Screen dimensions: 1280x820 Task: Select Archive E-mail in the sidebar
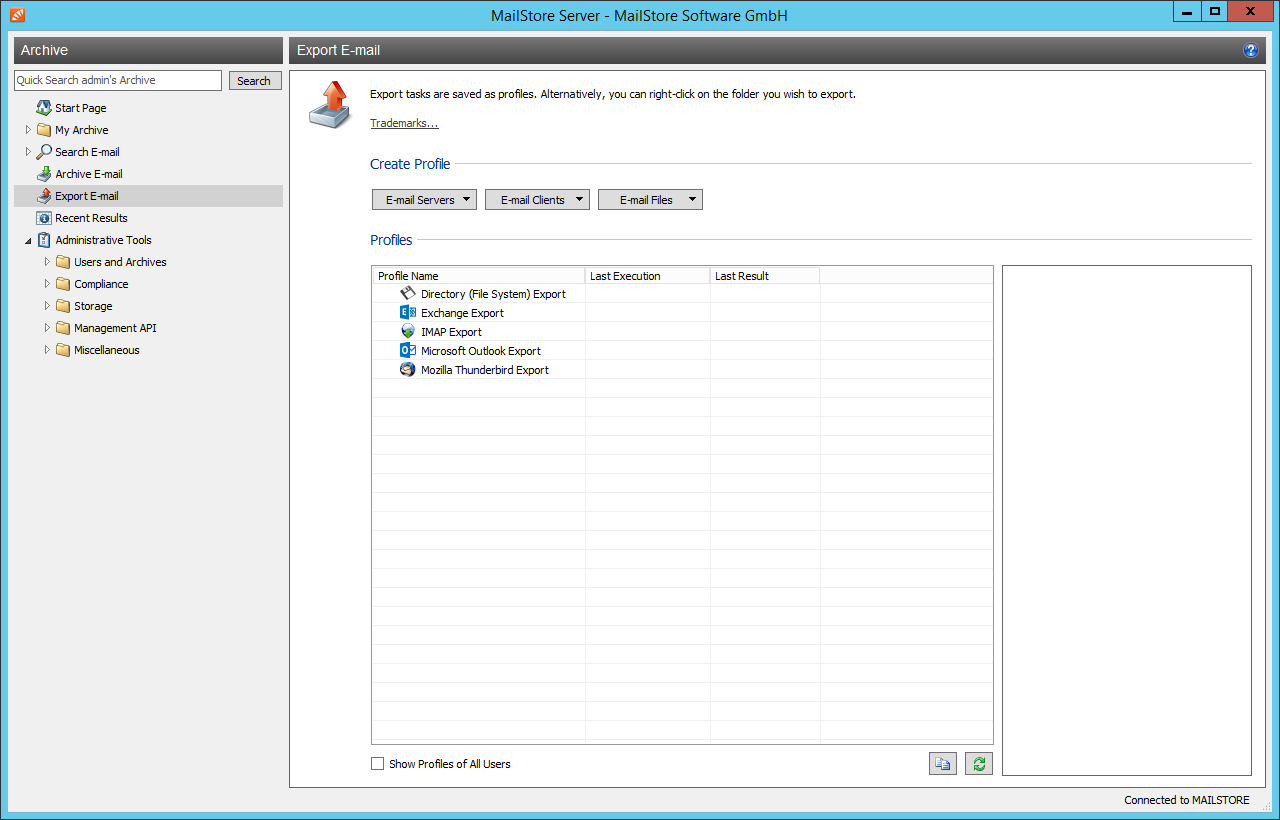click(x=89, y=174)
